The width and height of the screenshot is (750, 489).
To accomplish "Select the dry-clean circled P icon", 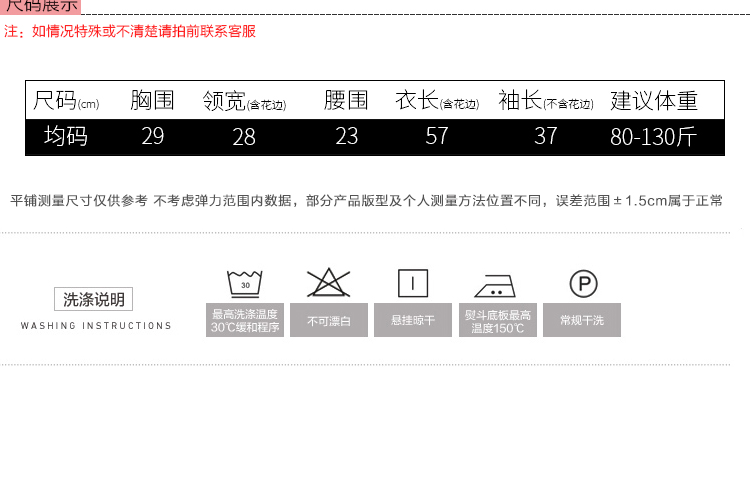I will (x=583, y=284).
